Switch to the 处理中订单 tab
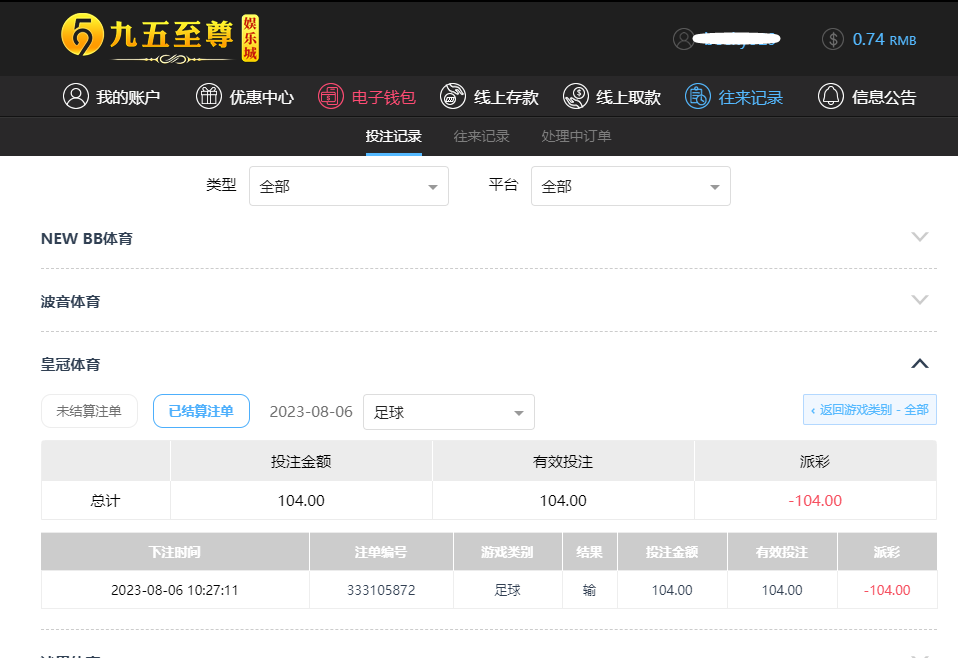This screenshot has width=958, height=658. point(576,136)
